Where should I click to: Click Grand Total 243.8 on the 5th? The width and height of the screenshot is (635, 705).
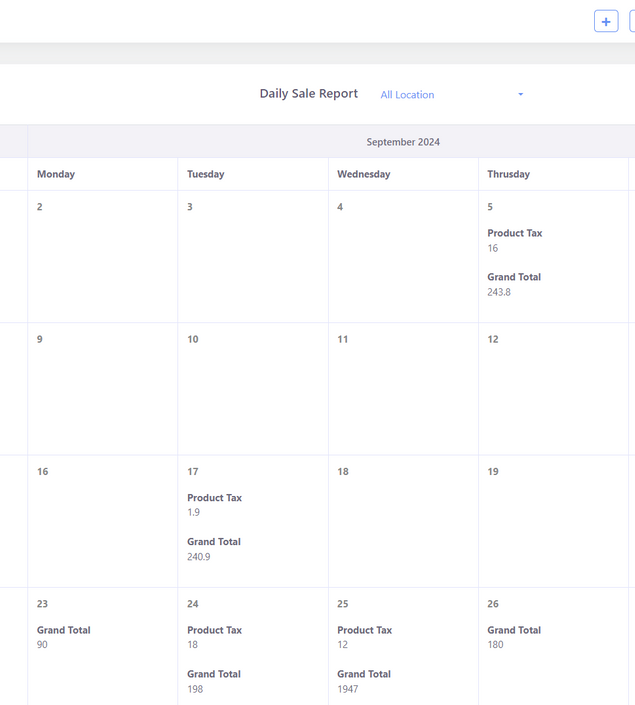(514, 285)
